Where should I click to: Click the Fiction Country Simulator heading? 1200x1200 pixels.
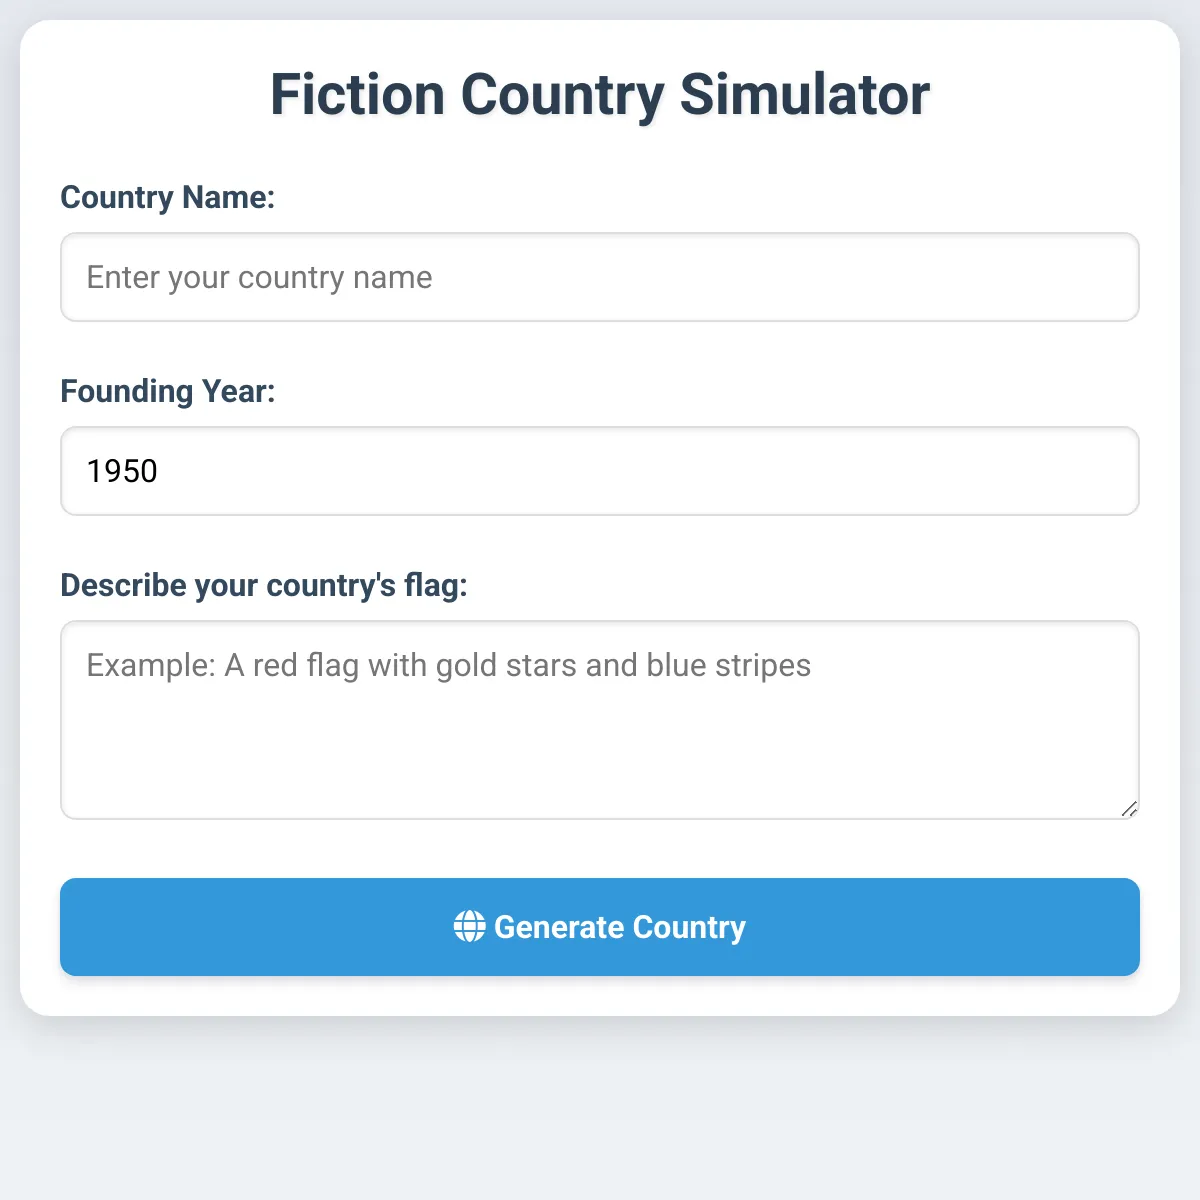600,95
